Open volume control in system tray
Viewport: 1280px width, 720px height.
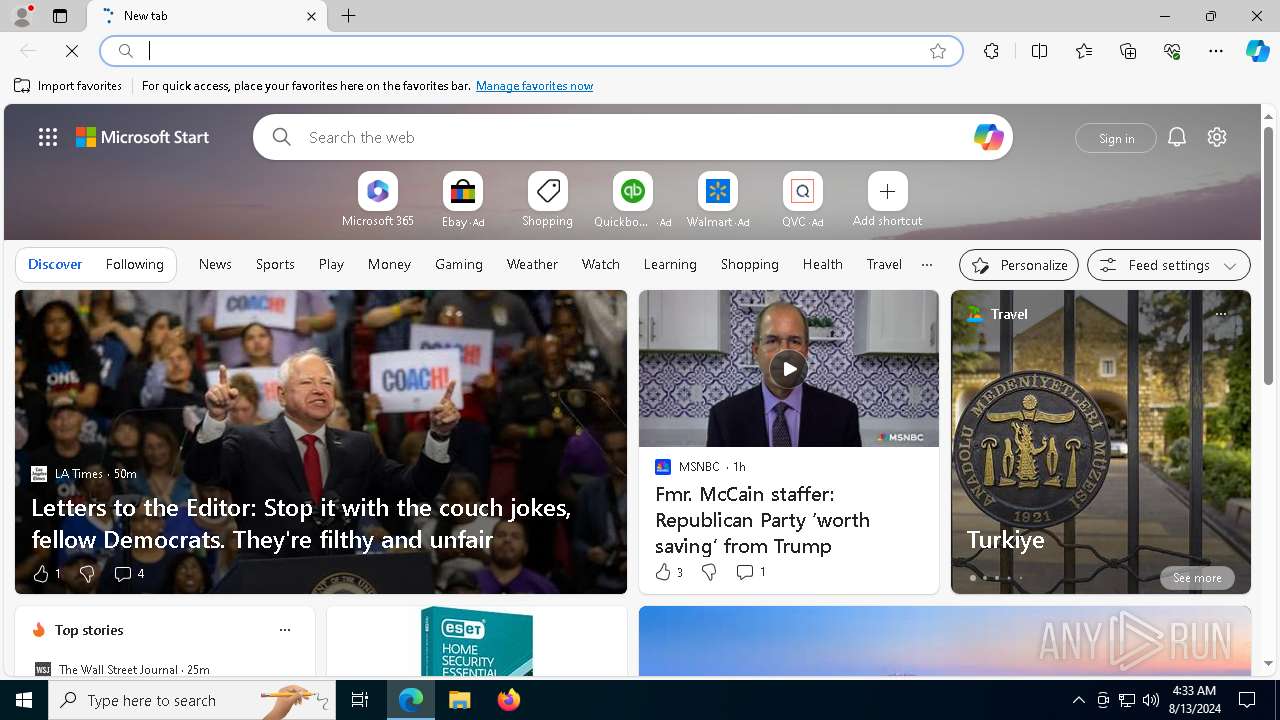pos(1151,700)
